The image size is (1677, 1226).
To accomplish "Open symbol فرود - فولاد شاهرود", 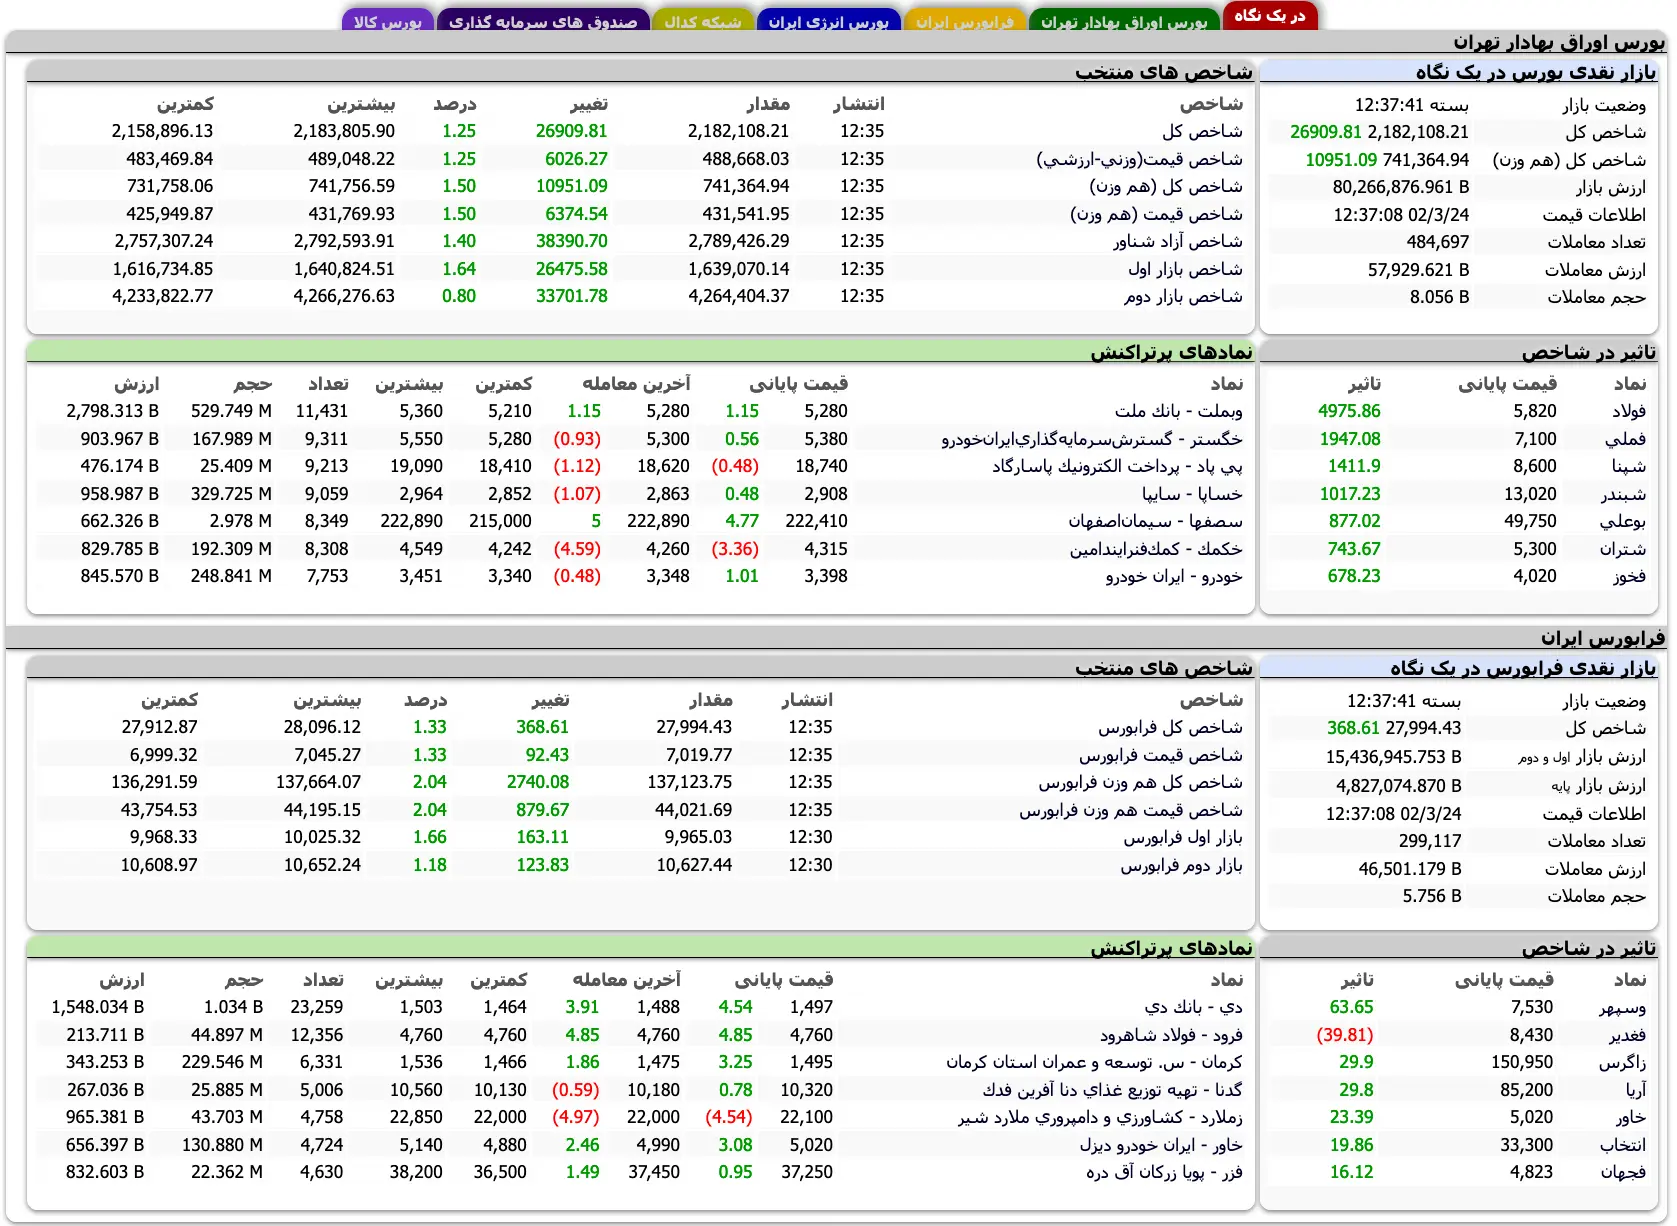I will pyautogui.click(x=1171, y=1035).
